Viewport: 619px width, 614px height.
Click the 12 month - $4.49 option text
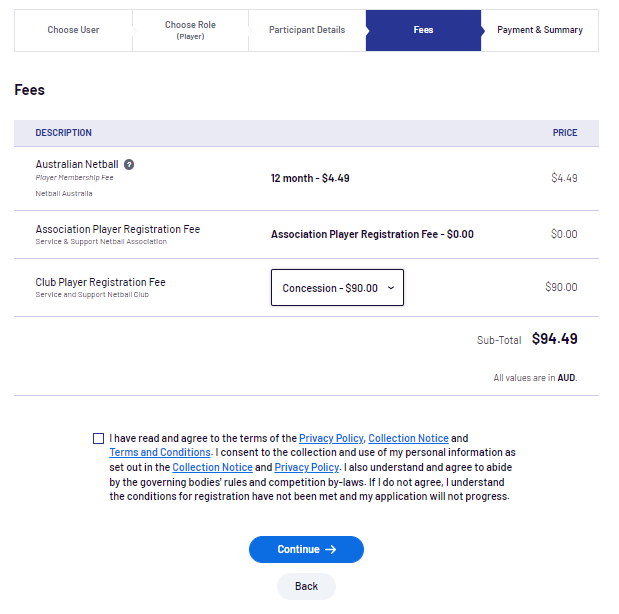click(310, 178)
